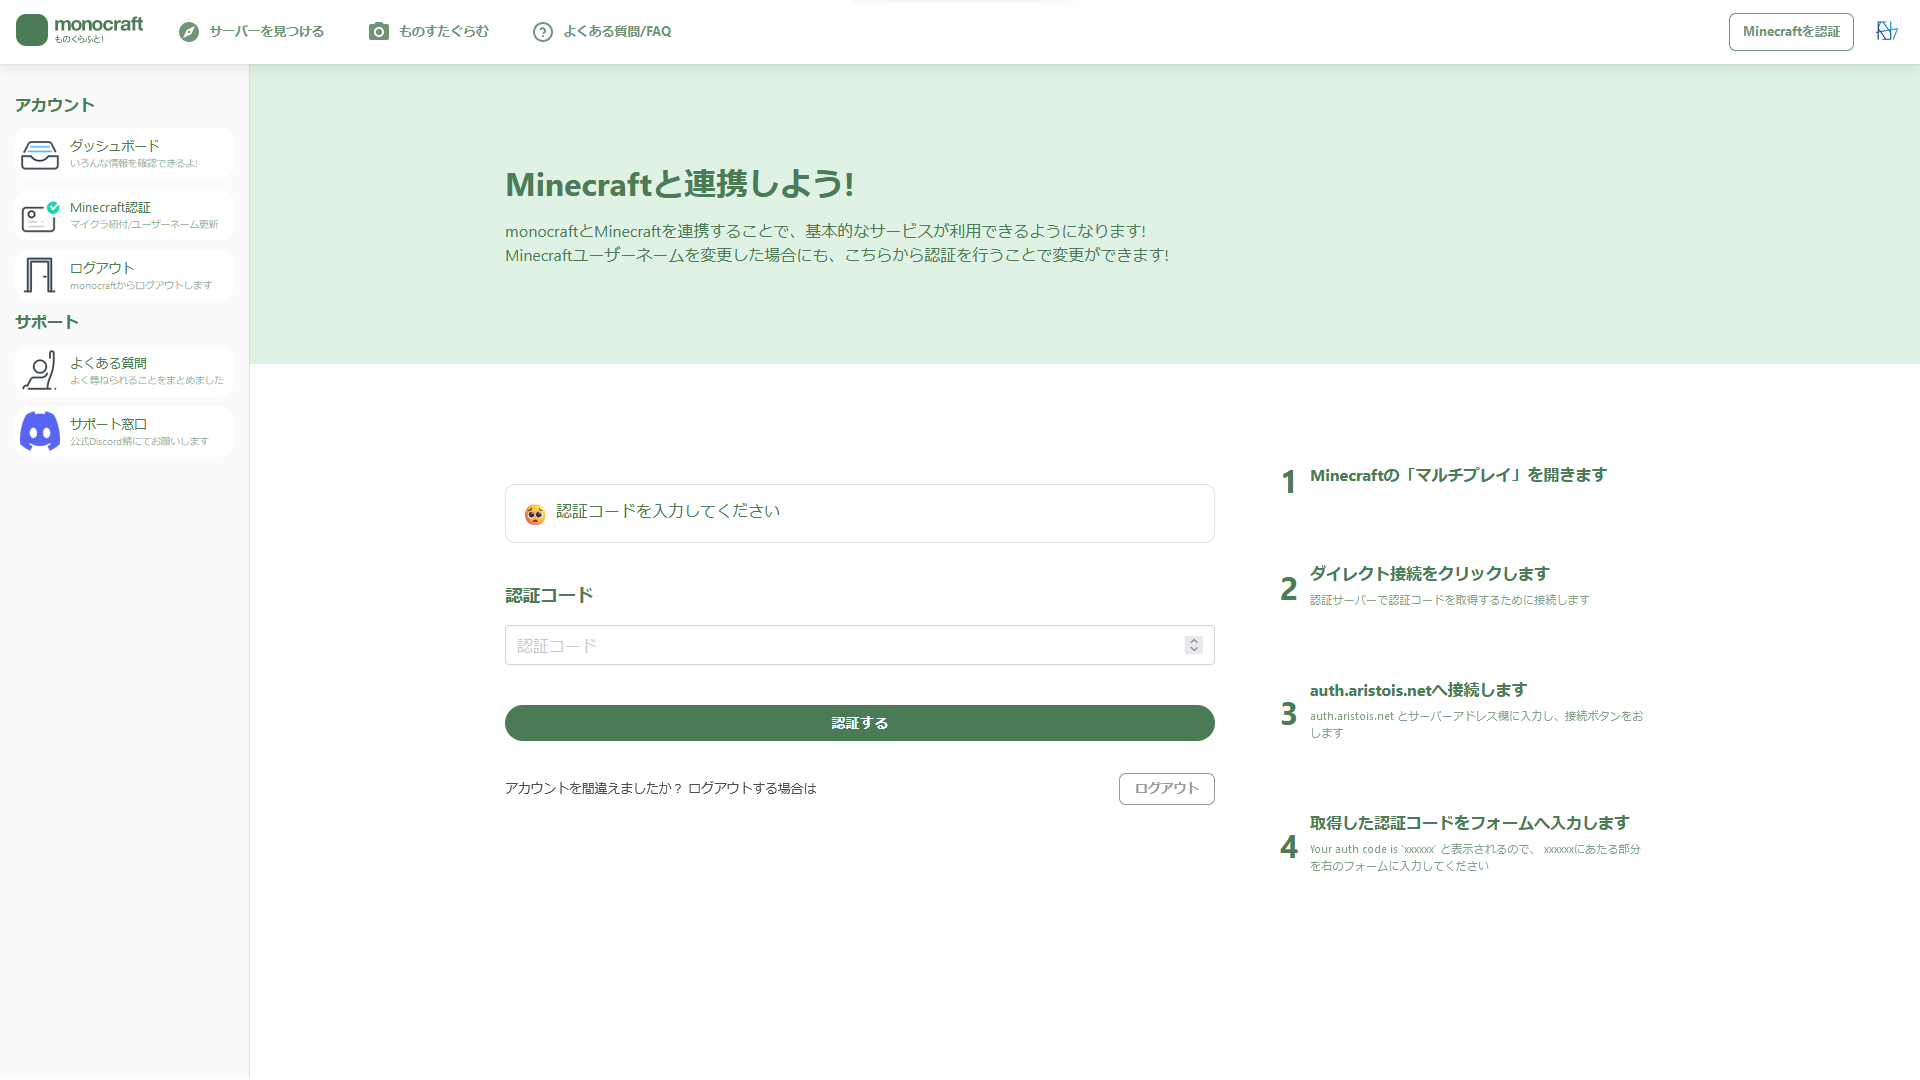Click the door icon for ログアウト
Screen dimensions: 1920x1080
click(40, 276)
